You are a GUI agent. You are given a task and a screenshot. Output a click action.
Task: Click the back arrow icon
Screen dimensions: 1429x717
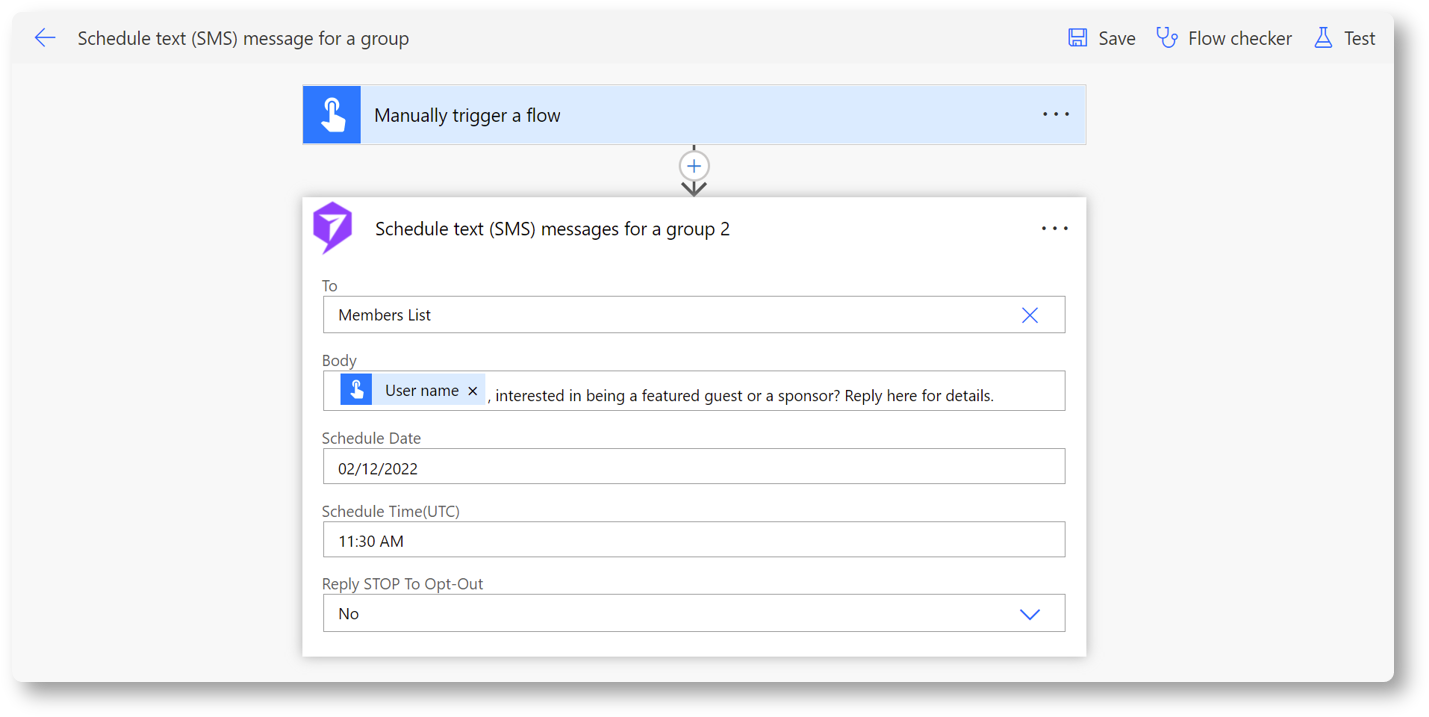point(45,38)
